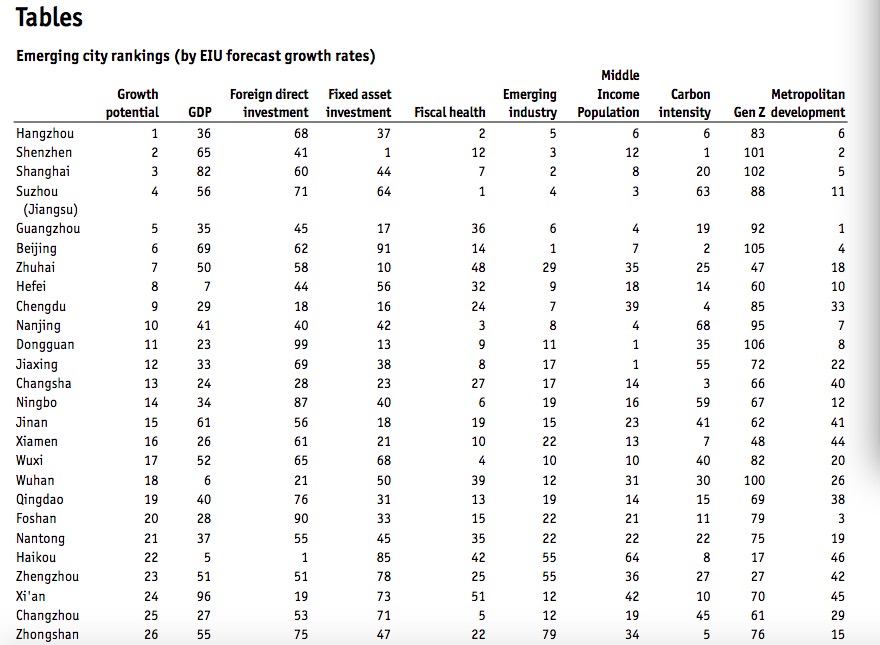
Task: Select the Xi'an row label
Action: tap(31, 596)
